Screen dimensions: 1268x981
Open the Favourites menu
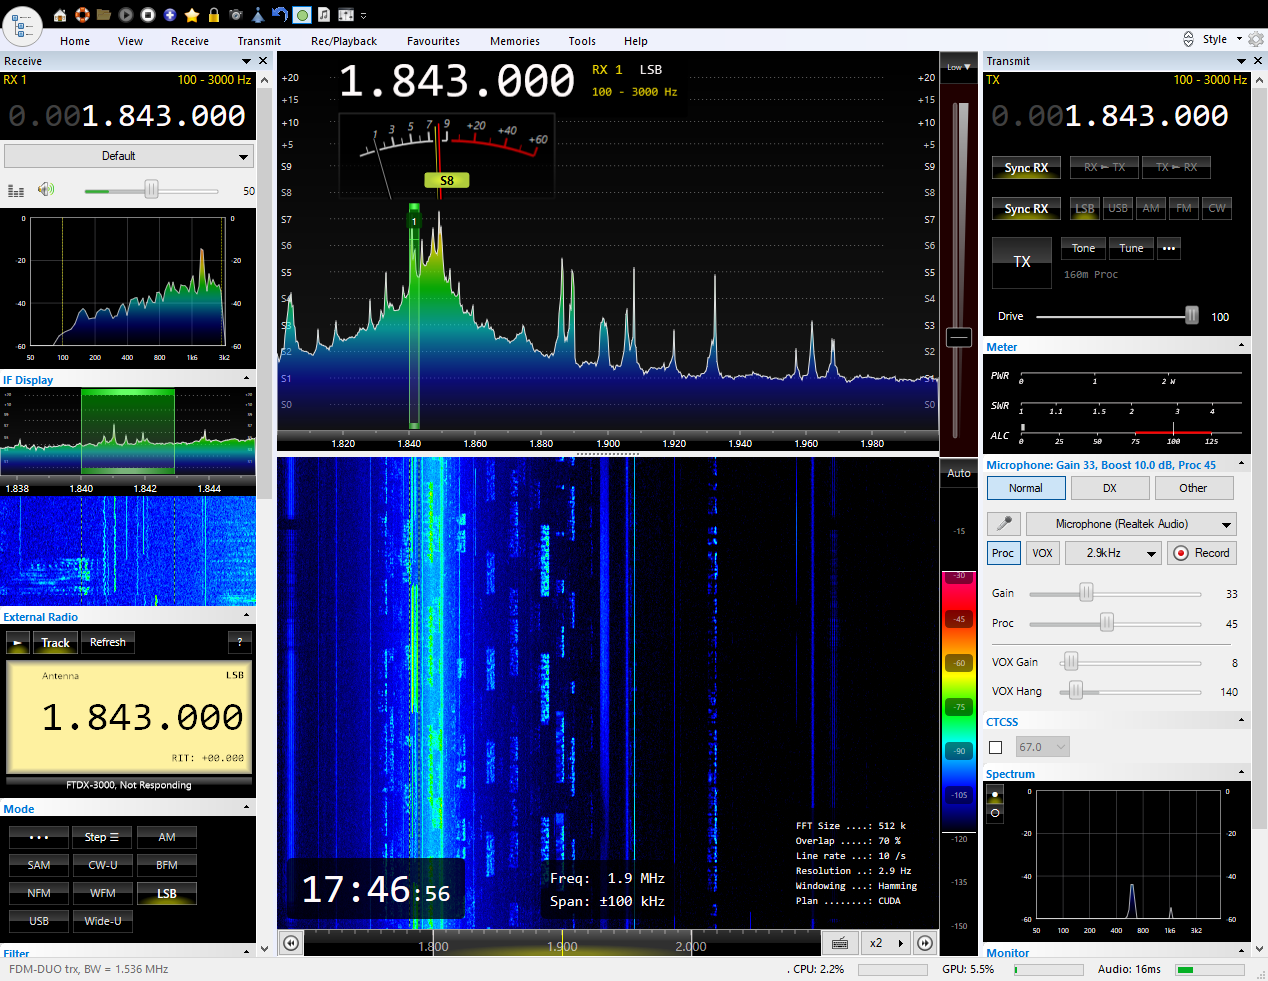[433, 41]
